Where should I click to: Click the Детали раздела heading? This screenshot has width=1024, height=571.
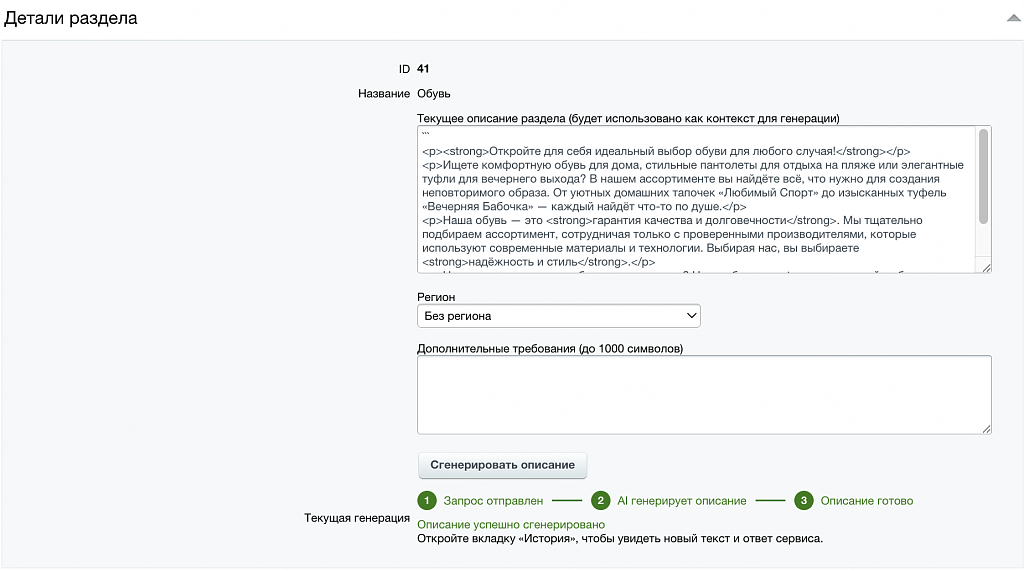pos(71,18)
